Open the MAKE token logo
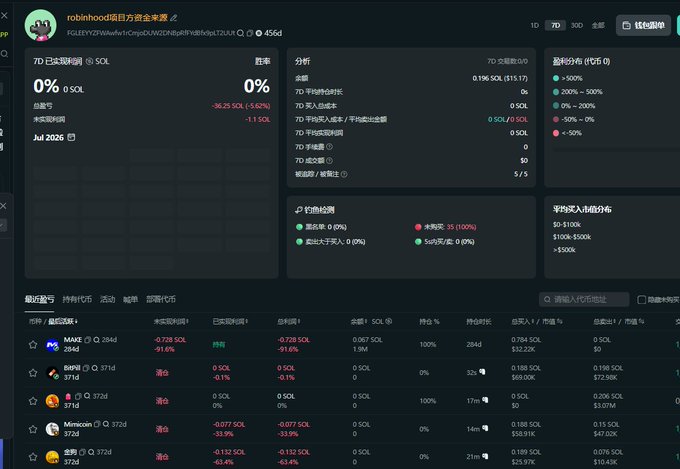 pyautogui.click(x=52, y=345)
